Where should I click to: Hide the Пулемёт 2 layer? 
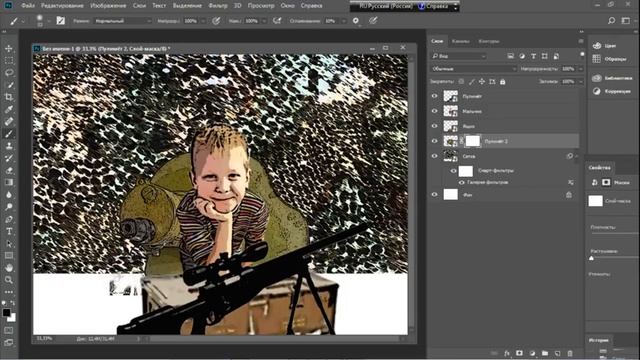435,141
